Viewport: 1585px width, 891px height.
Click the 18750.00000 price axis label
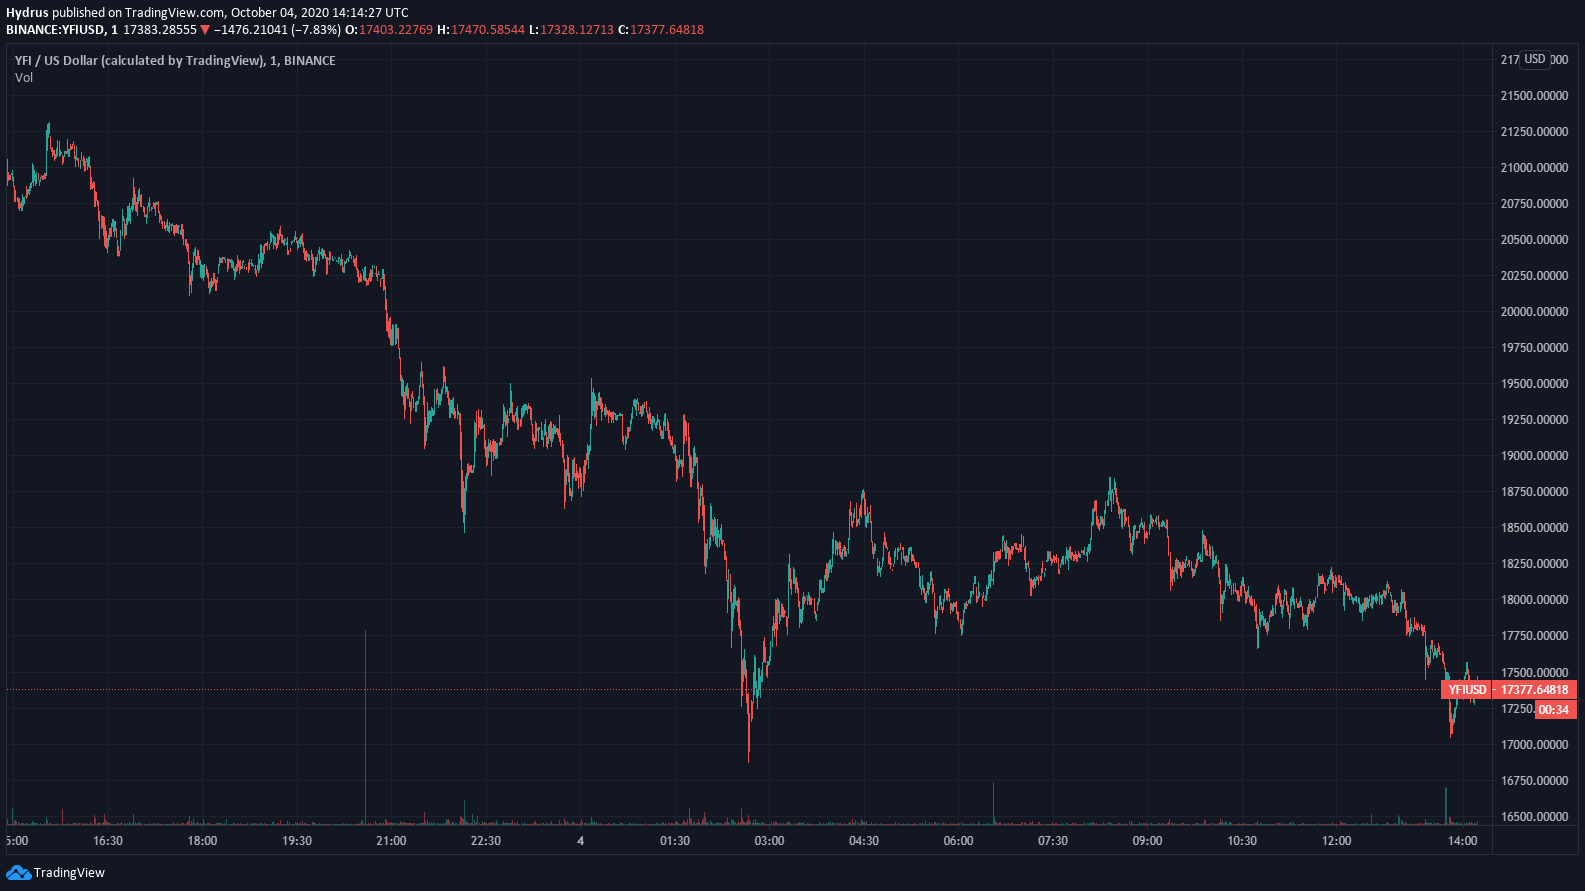pos(1534,492)
